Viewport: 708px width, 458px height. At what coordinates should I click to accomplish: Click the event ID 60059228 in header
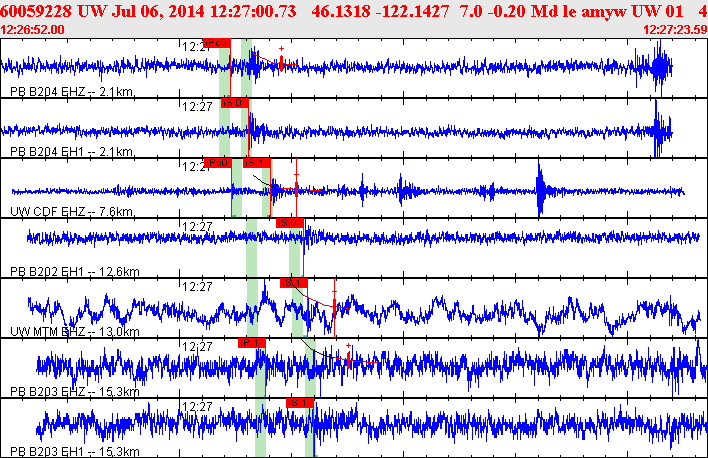coord(36,11)
